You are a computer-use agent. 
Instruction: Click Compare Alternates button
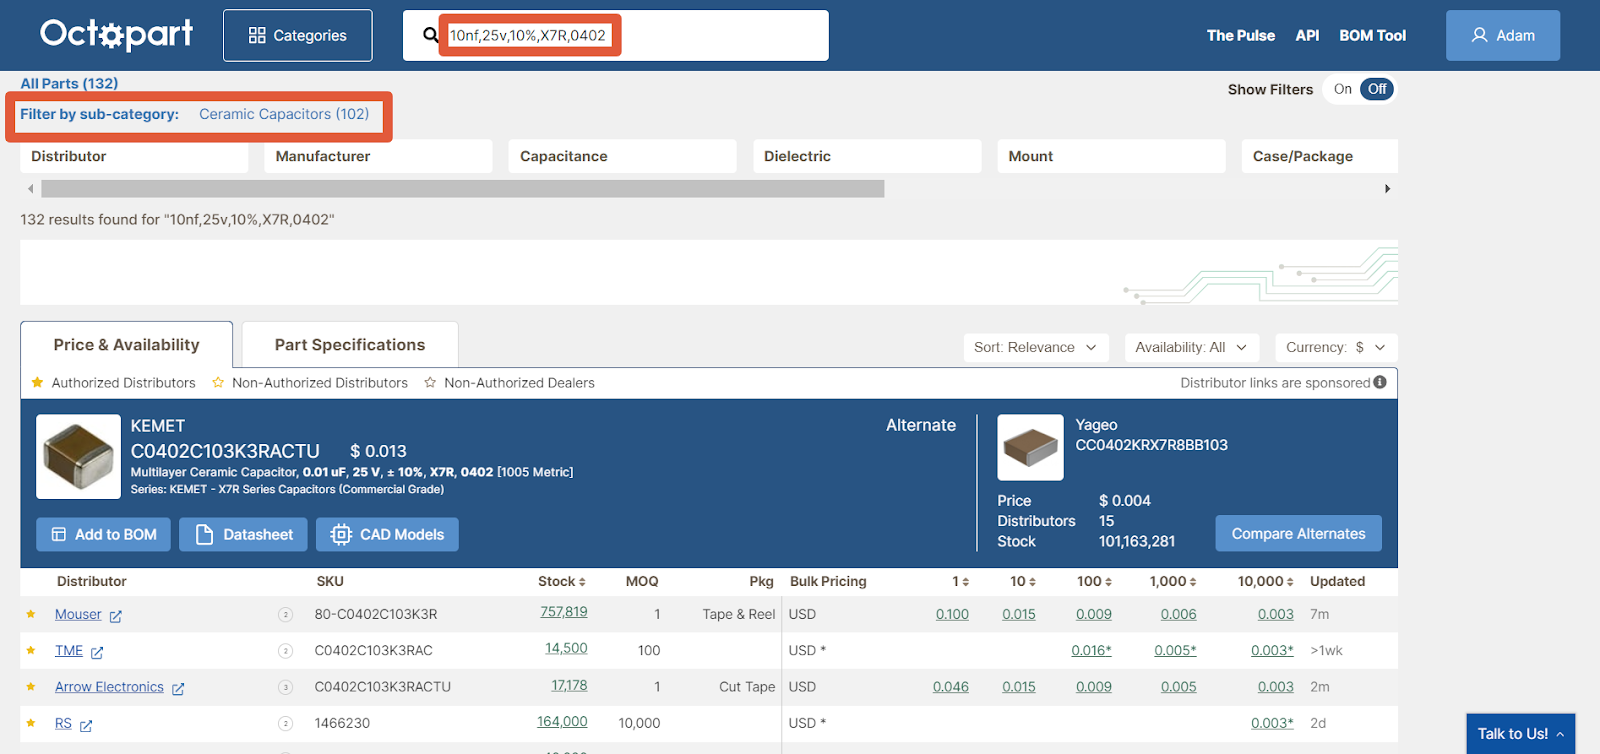(x=1298, y=533)
